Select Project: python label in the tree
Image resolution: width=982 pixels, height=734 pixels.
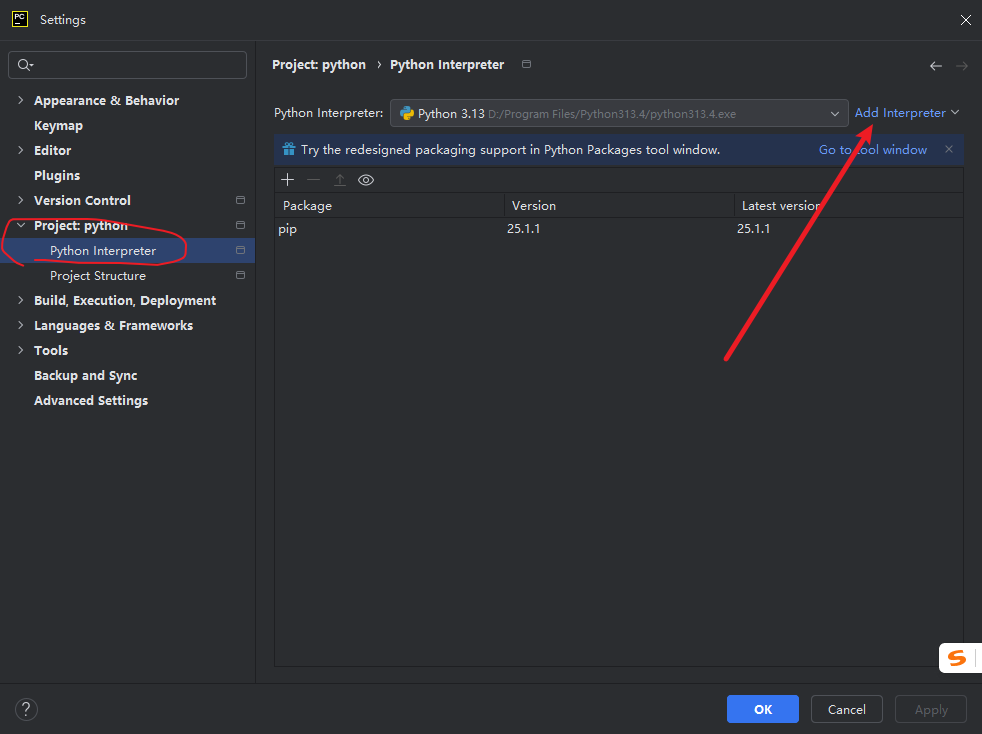[81, 225]
